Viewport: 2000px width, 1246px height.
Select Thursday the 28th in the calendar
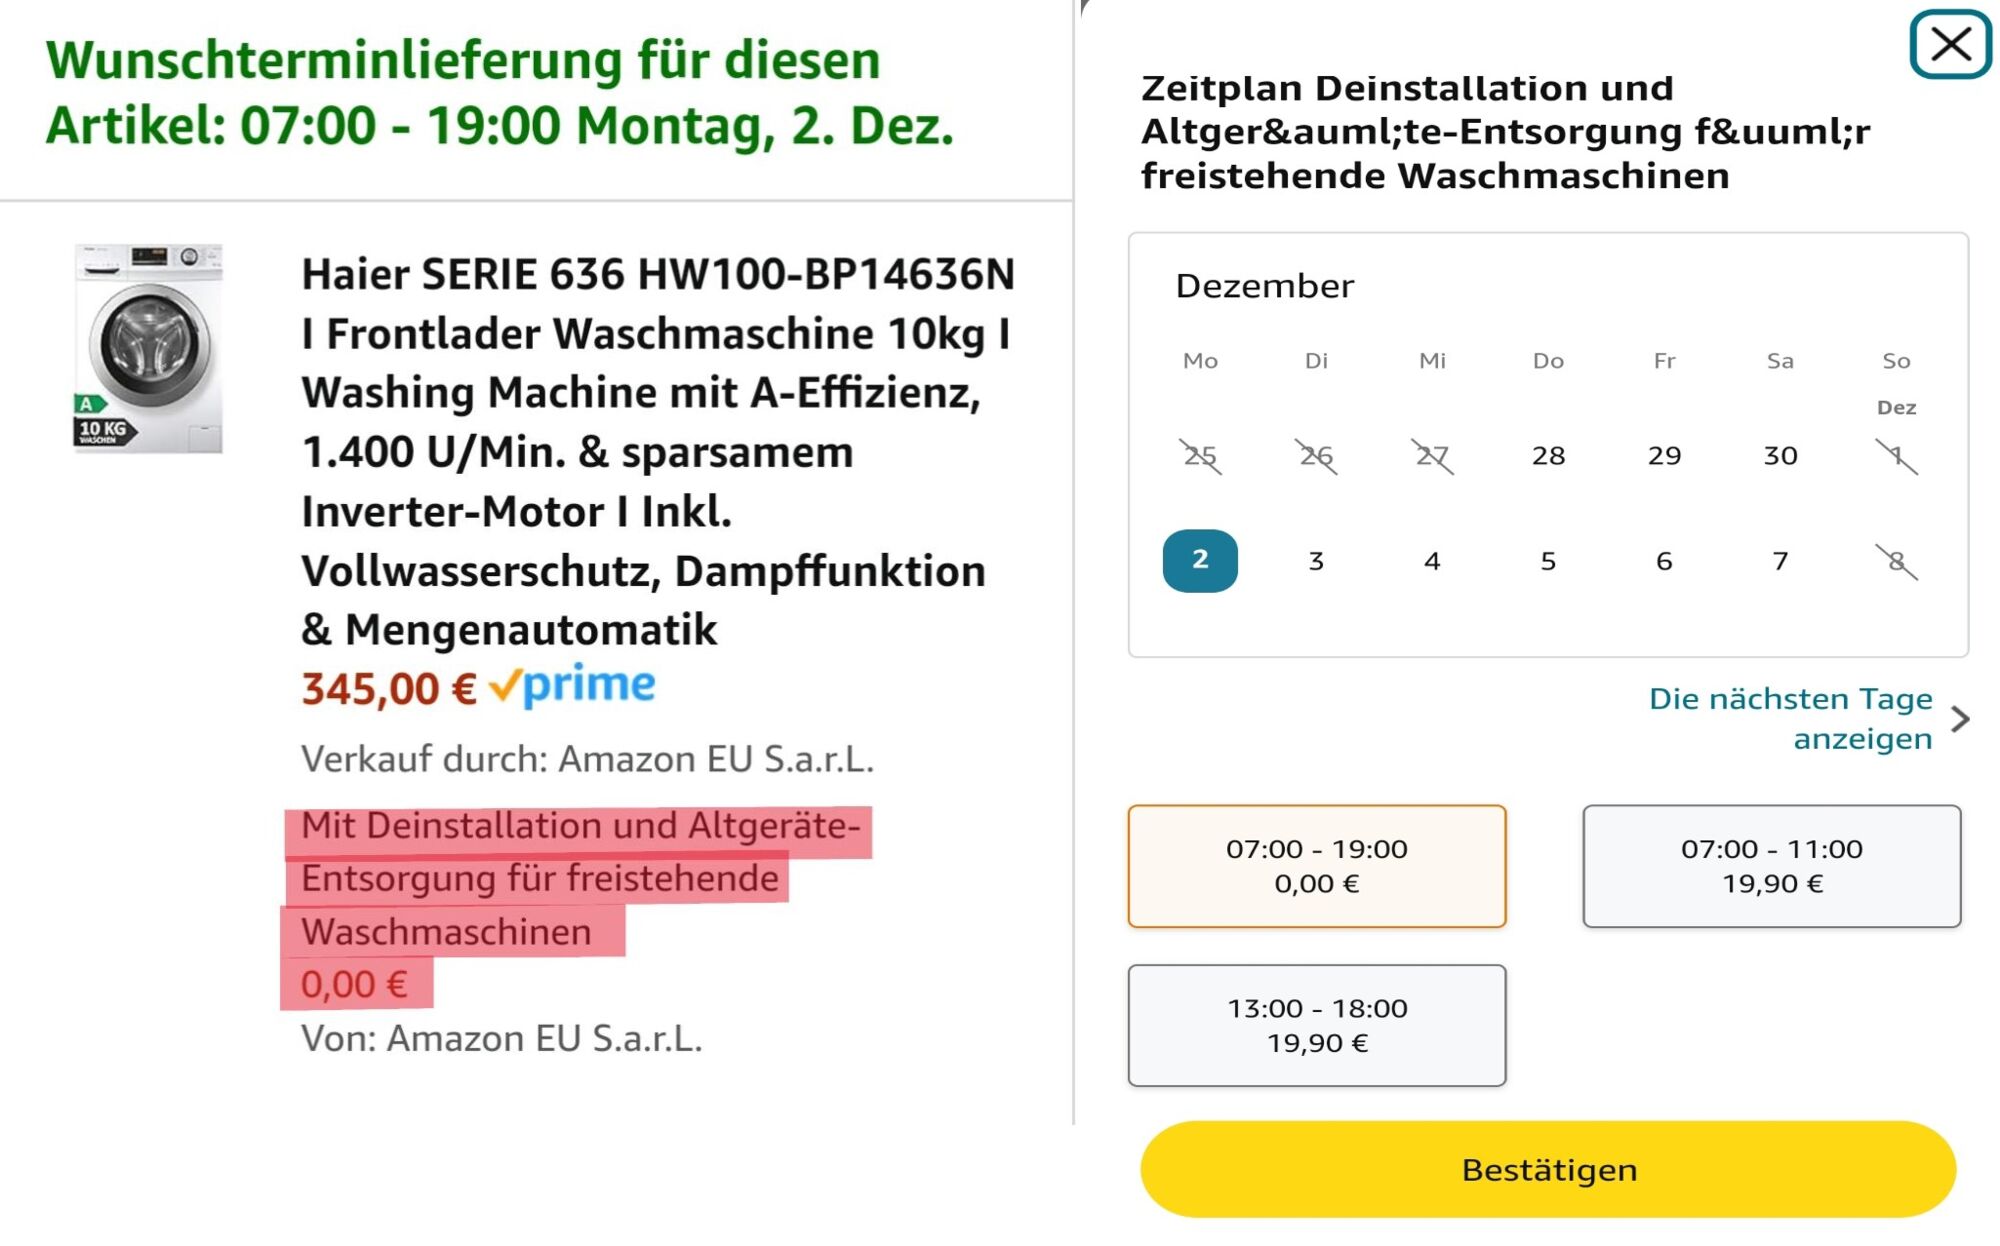pyautogui.click(x=1548, y=456)
